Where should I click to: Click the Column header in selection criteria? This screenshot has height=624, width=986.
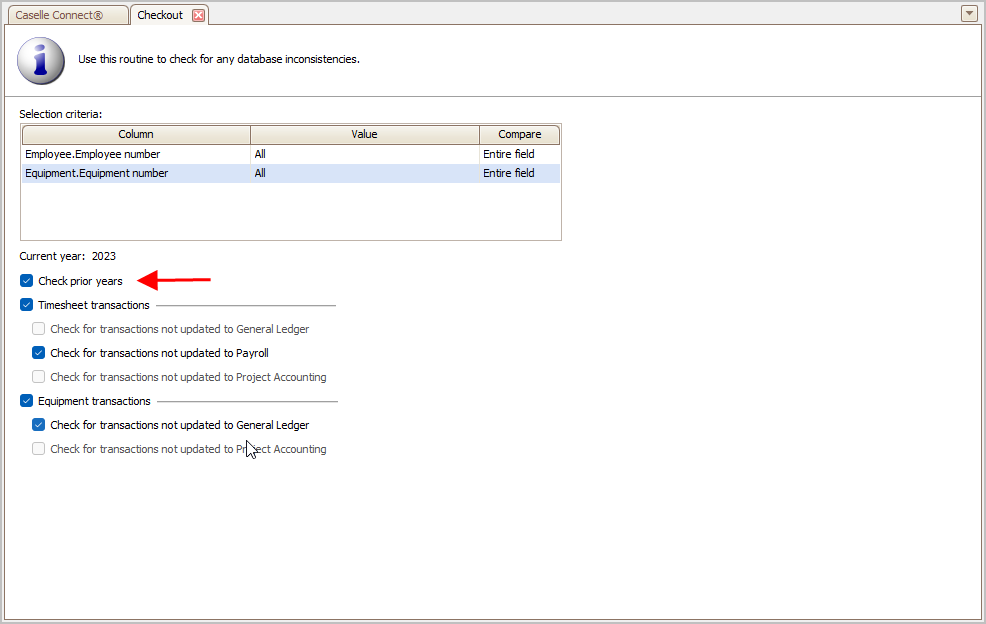136,134
